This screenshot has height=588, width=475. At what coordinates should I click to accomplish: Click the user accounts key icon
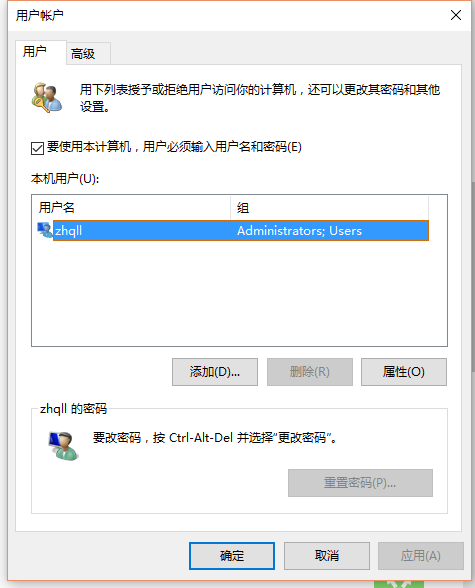tap(46, 98)
